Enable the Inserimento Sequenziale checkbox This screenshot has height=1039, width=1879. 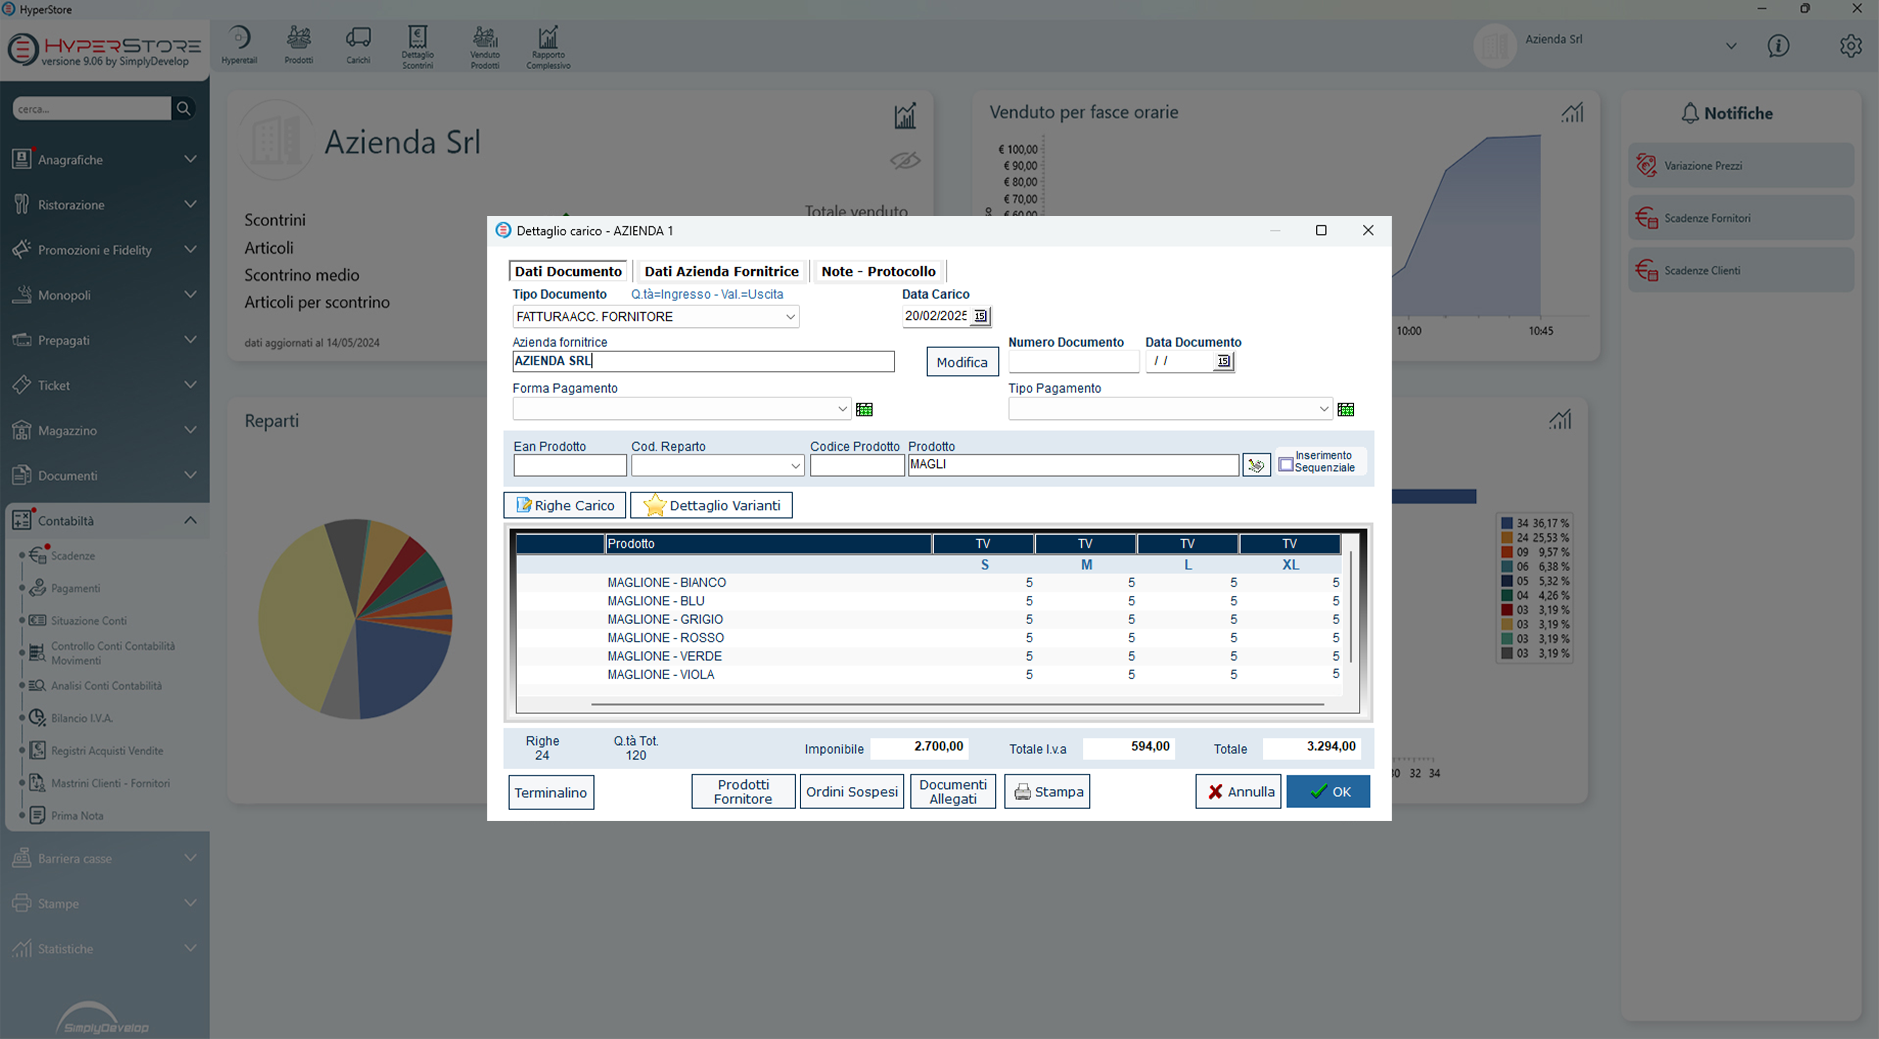1286,464
